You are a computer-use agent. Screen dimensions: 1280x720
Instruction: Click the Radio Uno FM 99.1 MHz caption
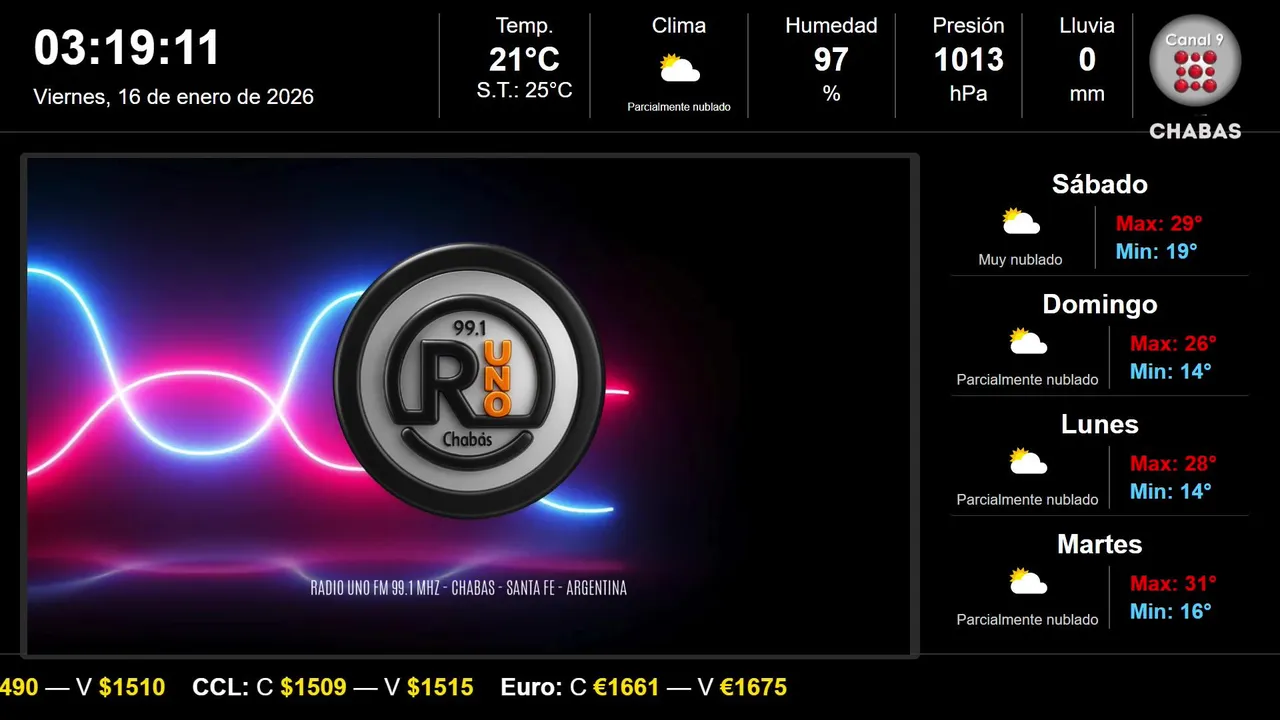pos(469,588)
